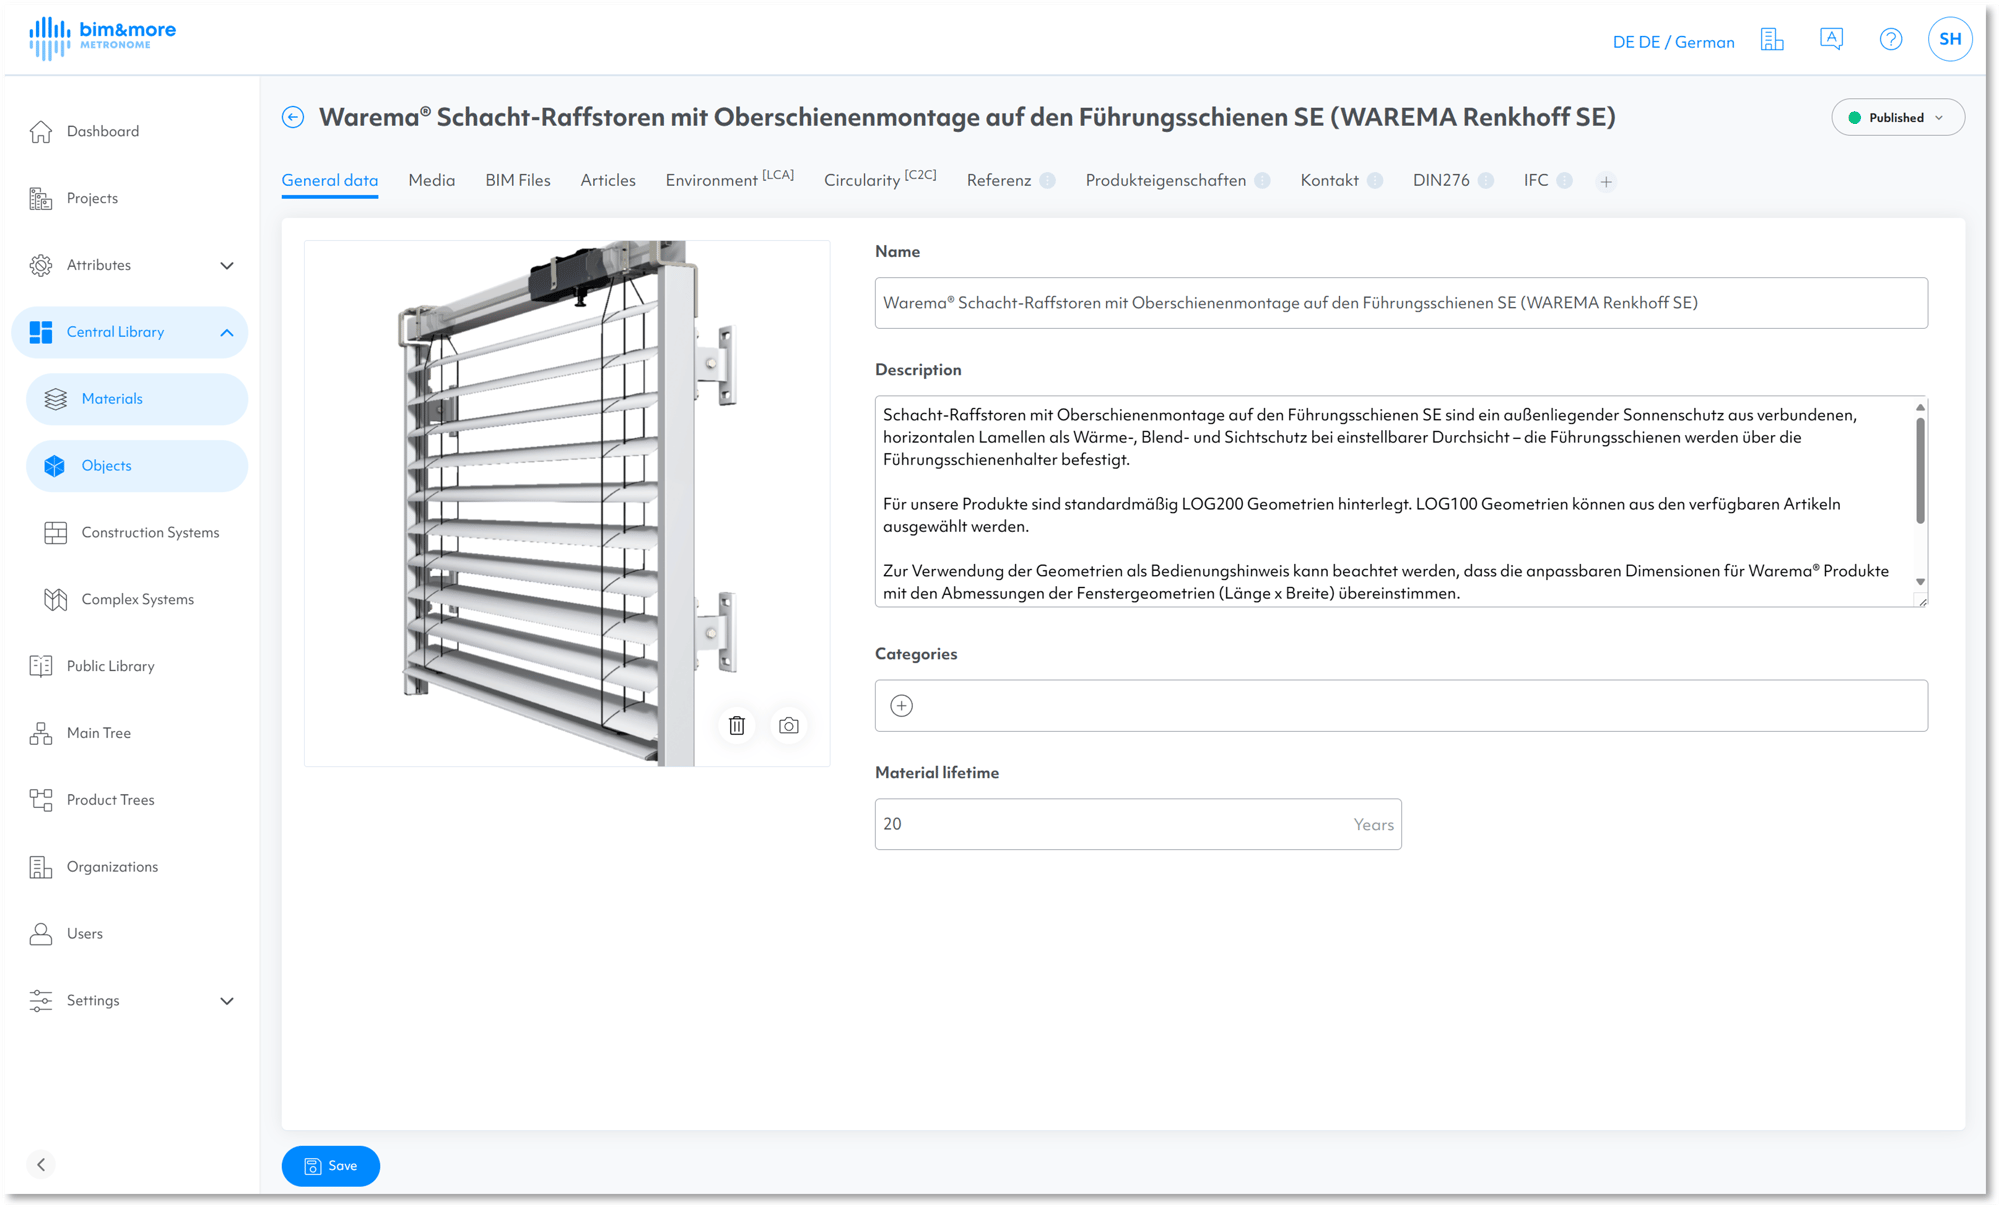Click the bim&more Metronome logo
The image size is (2000, 1208).
click(x=102, y=38)
